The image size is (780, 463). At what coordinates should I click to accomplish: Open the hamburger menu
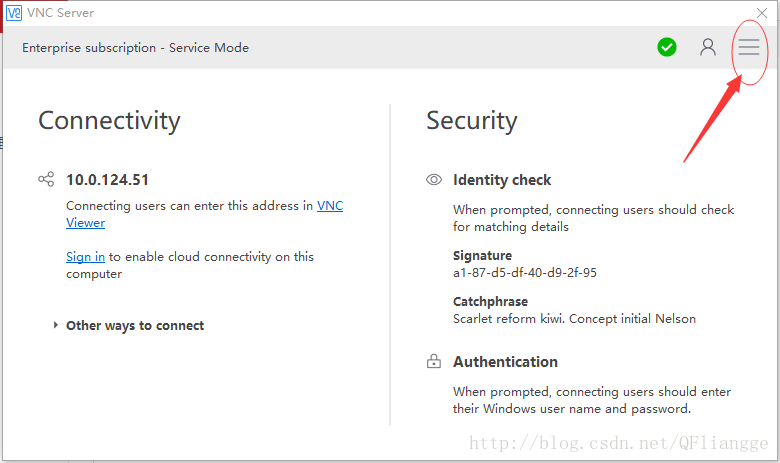[749, 47]
